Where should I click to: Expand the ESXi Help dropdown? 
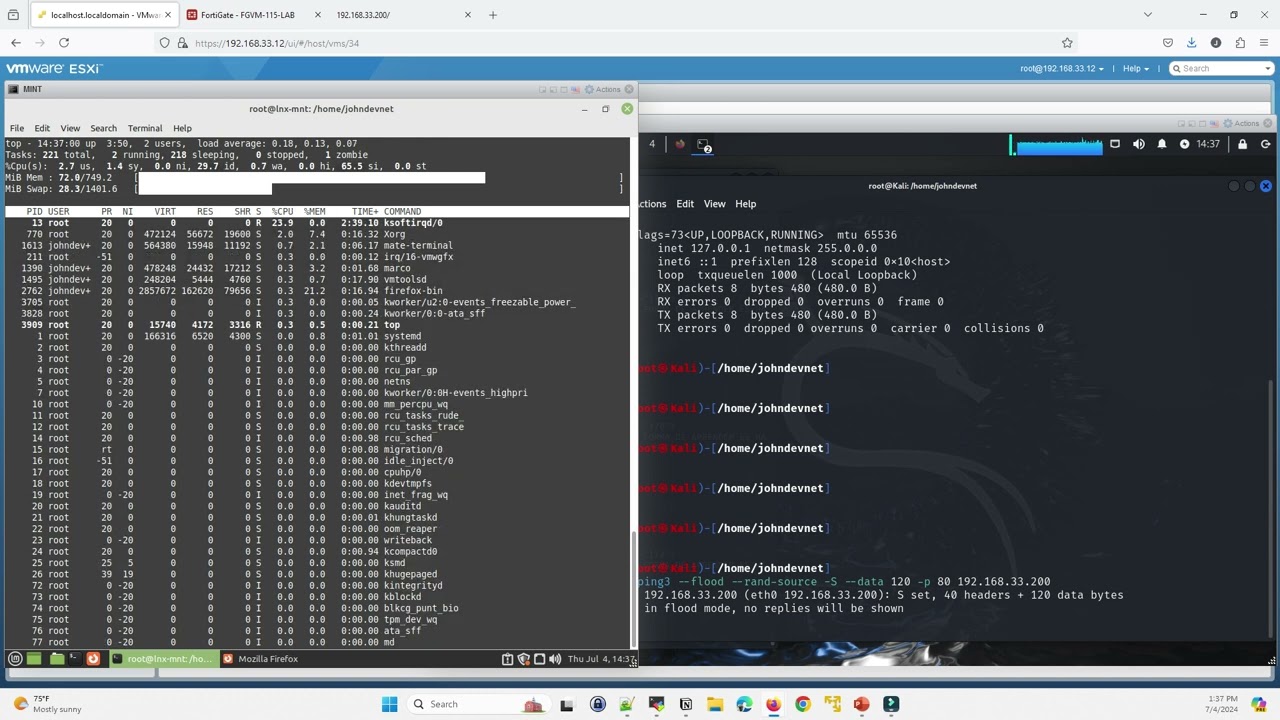click(1136, 68)
